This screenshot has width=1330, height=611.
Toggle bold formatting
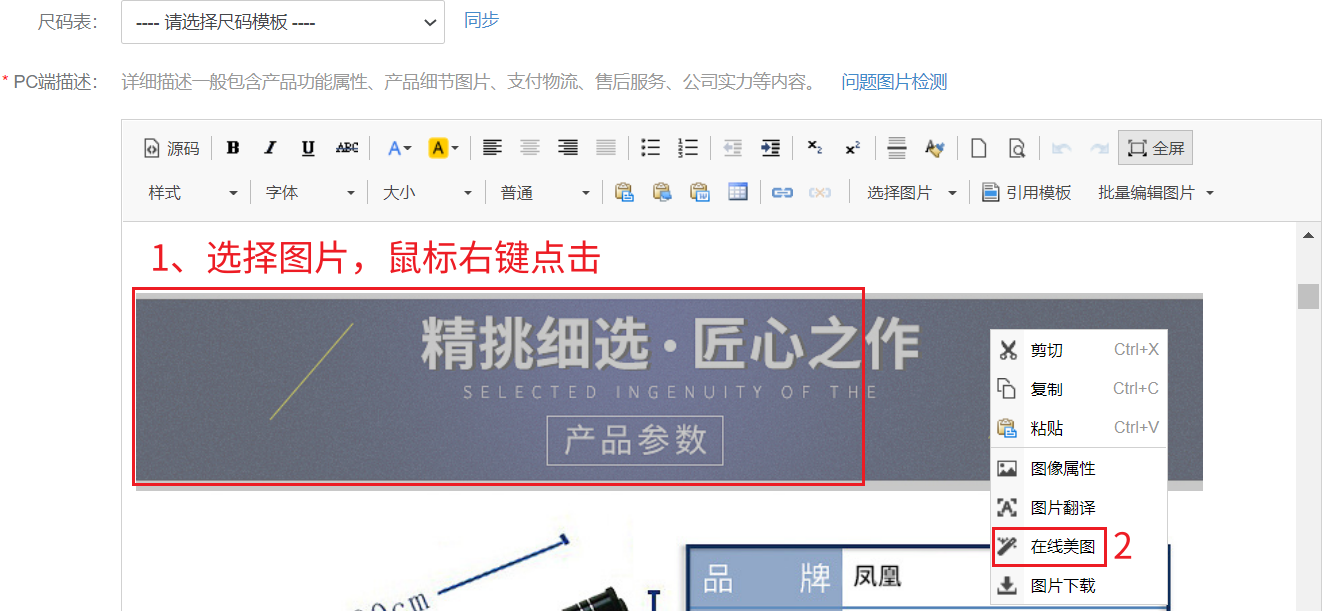pos(233,148)
